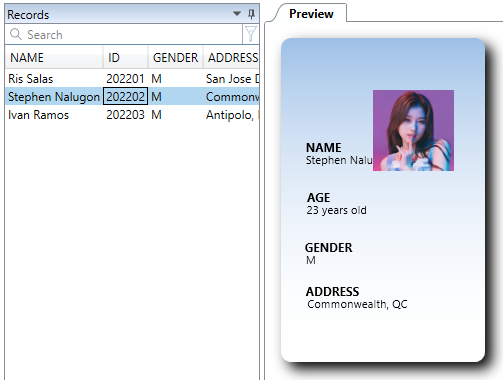
Task: Sort by the NAME column header
Action: (x=54, y=58)
